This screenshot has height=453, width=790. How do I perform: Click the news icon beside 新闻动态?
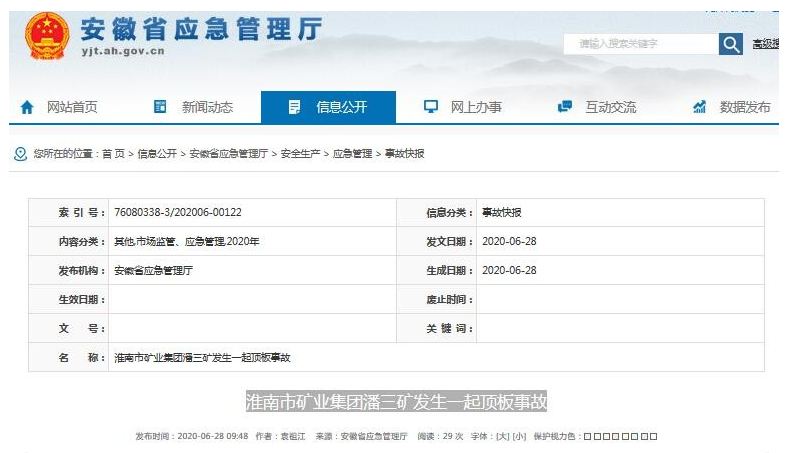pyautogui.click(x=160, y=106)
